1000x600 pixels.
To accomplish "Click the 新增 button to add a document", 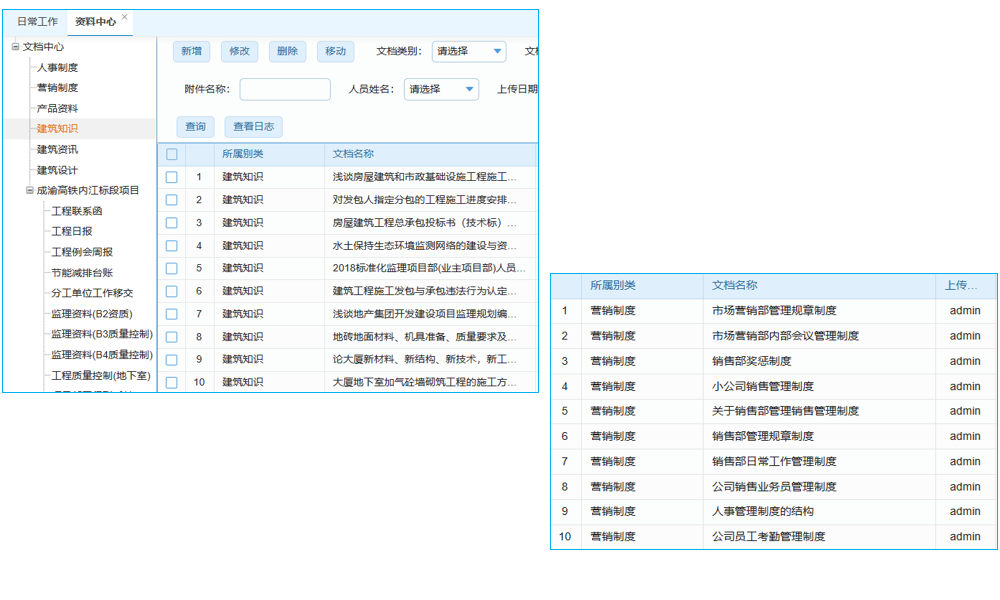I will 192,51.
